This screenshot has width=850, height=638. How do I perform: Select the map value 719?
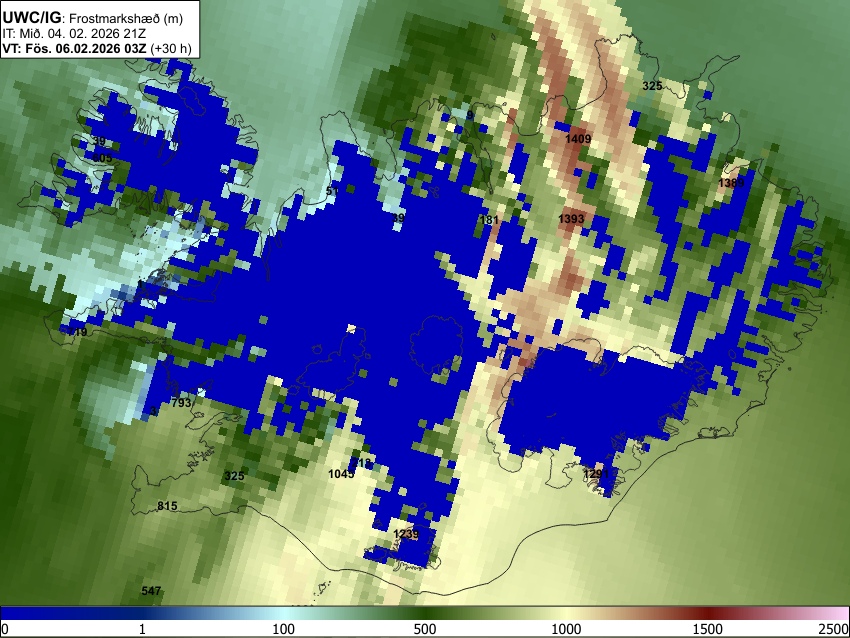(x=77, y=332)
